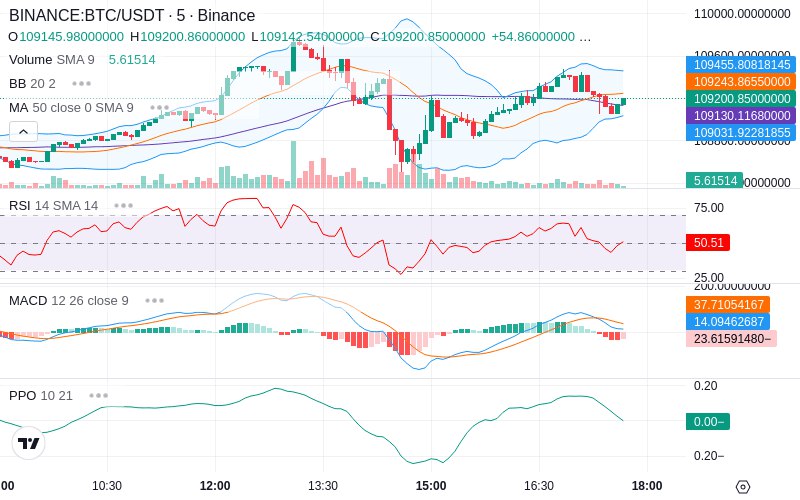
Task: Select the MACD 12 26 close 9 label
Action: 69,301
